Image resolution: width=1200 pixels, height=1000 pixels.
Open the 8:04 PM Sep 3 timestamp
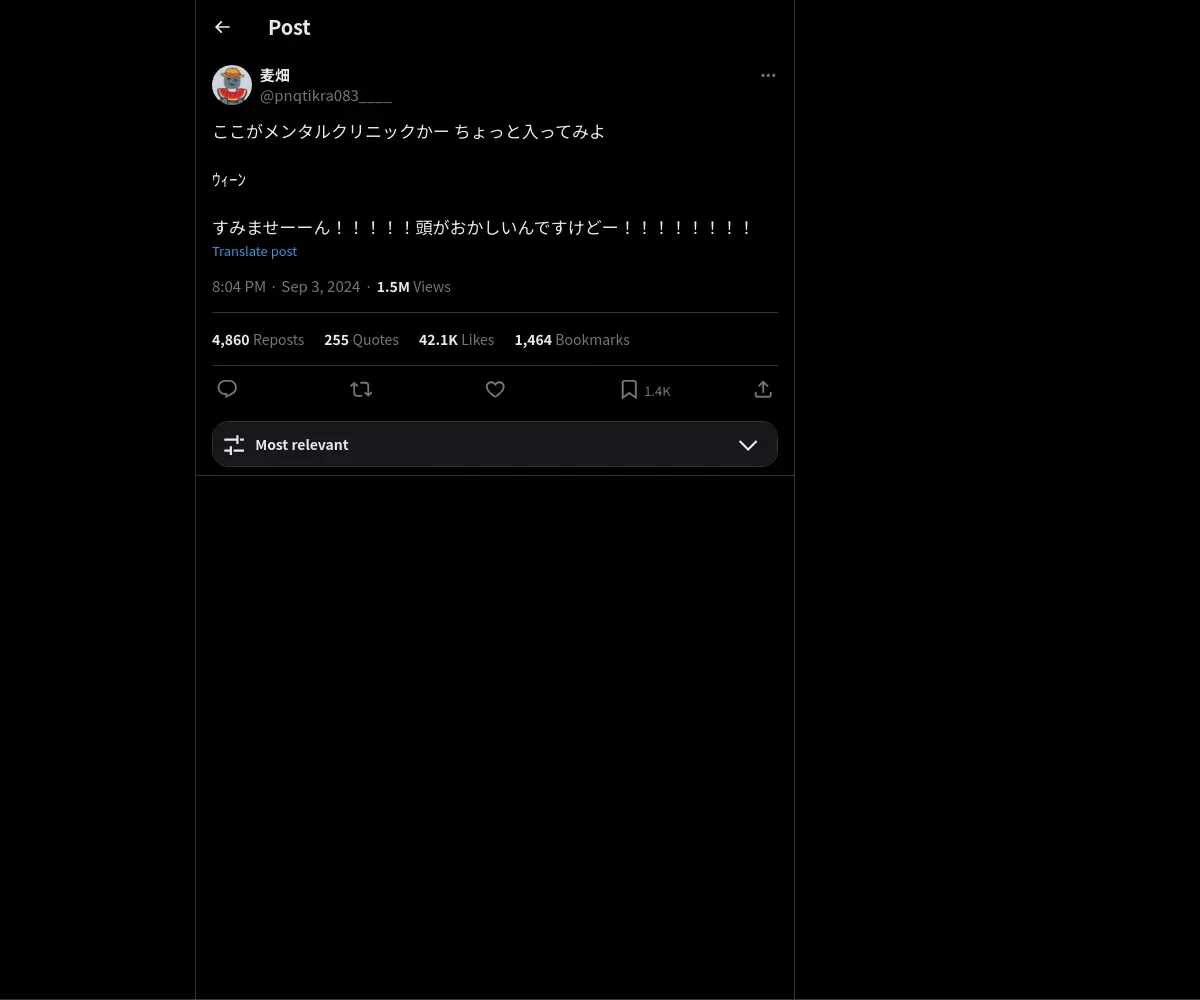click(x=286, y=287)
